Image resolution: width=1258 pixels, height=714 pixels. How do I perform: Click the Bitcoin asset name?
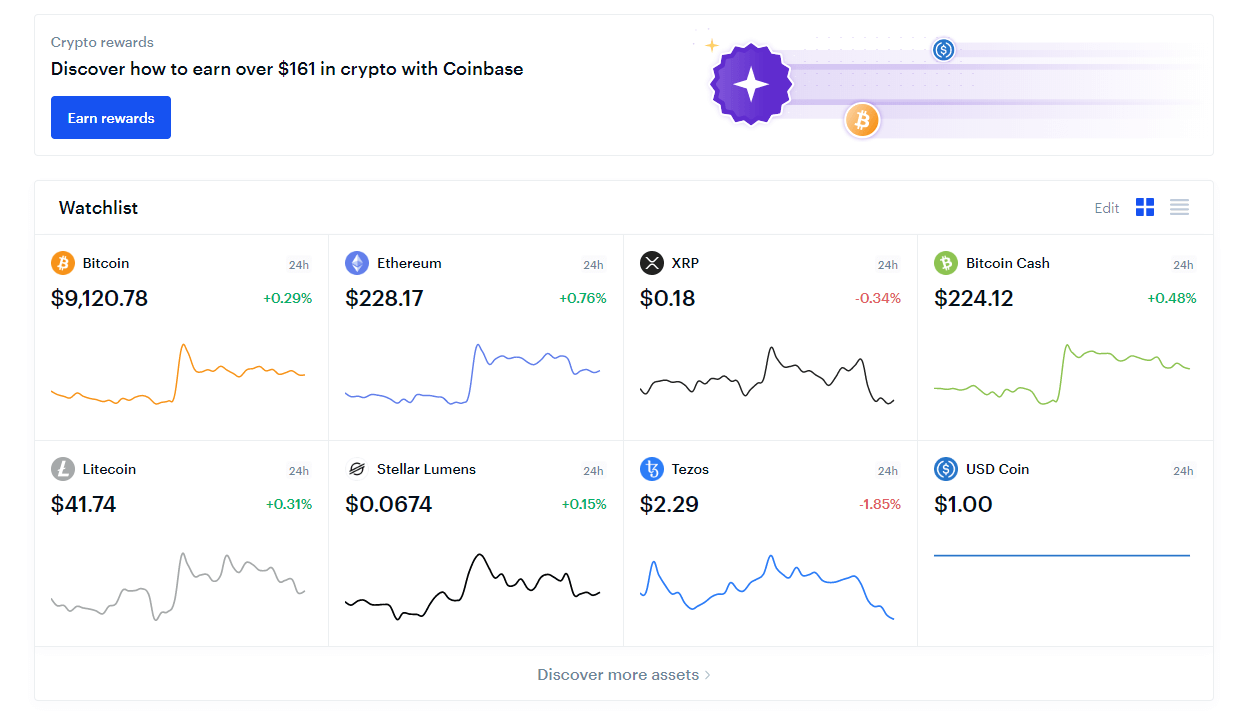coord(106,263)
